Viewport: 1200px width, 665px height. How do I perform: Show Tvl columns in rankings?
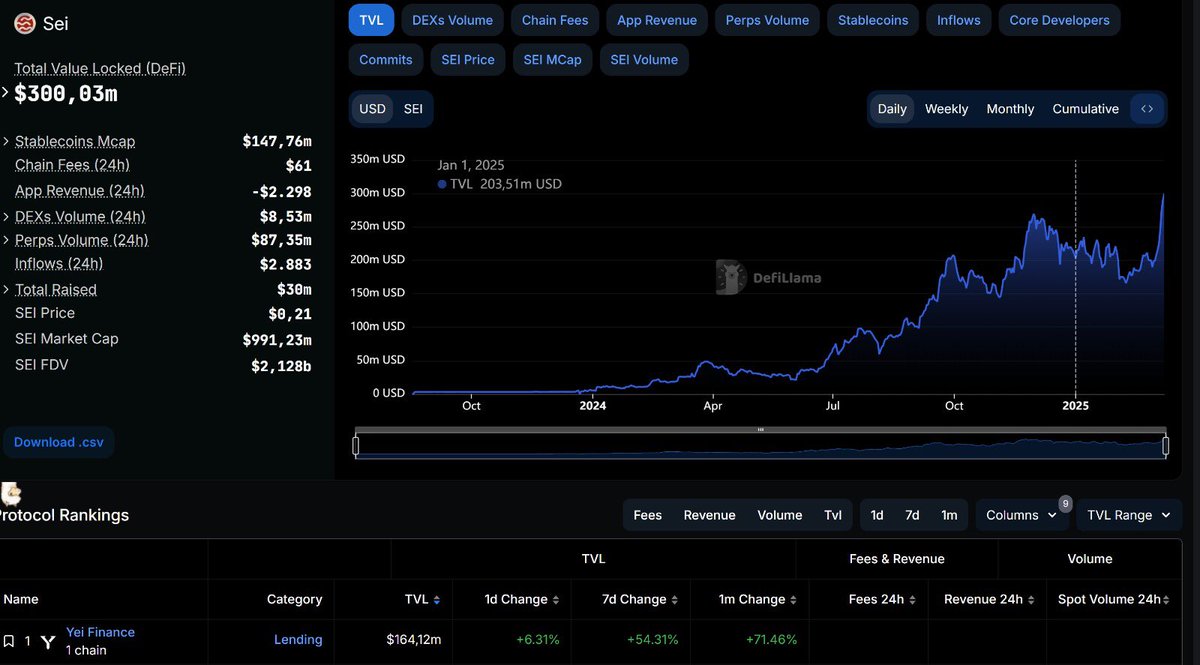(x=833, y=515)
